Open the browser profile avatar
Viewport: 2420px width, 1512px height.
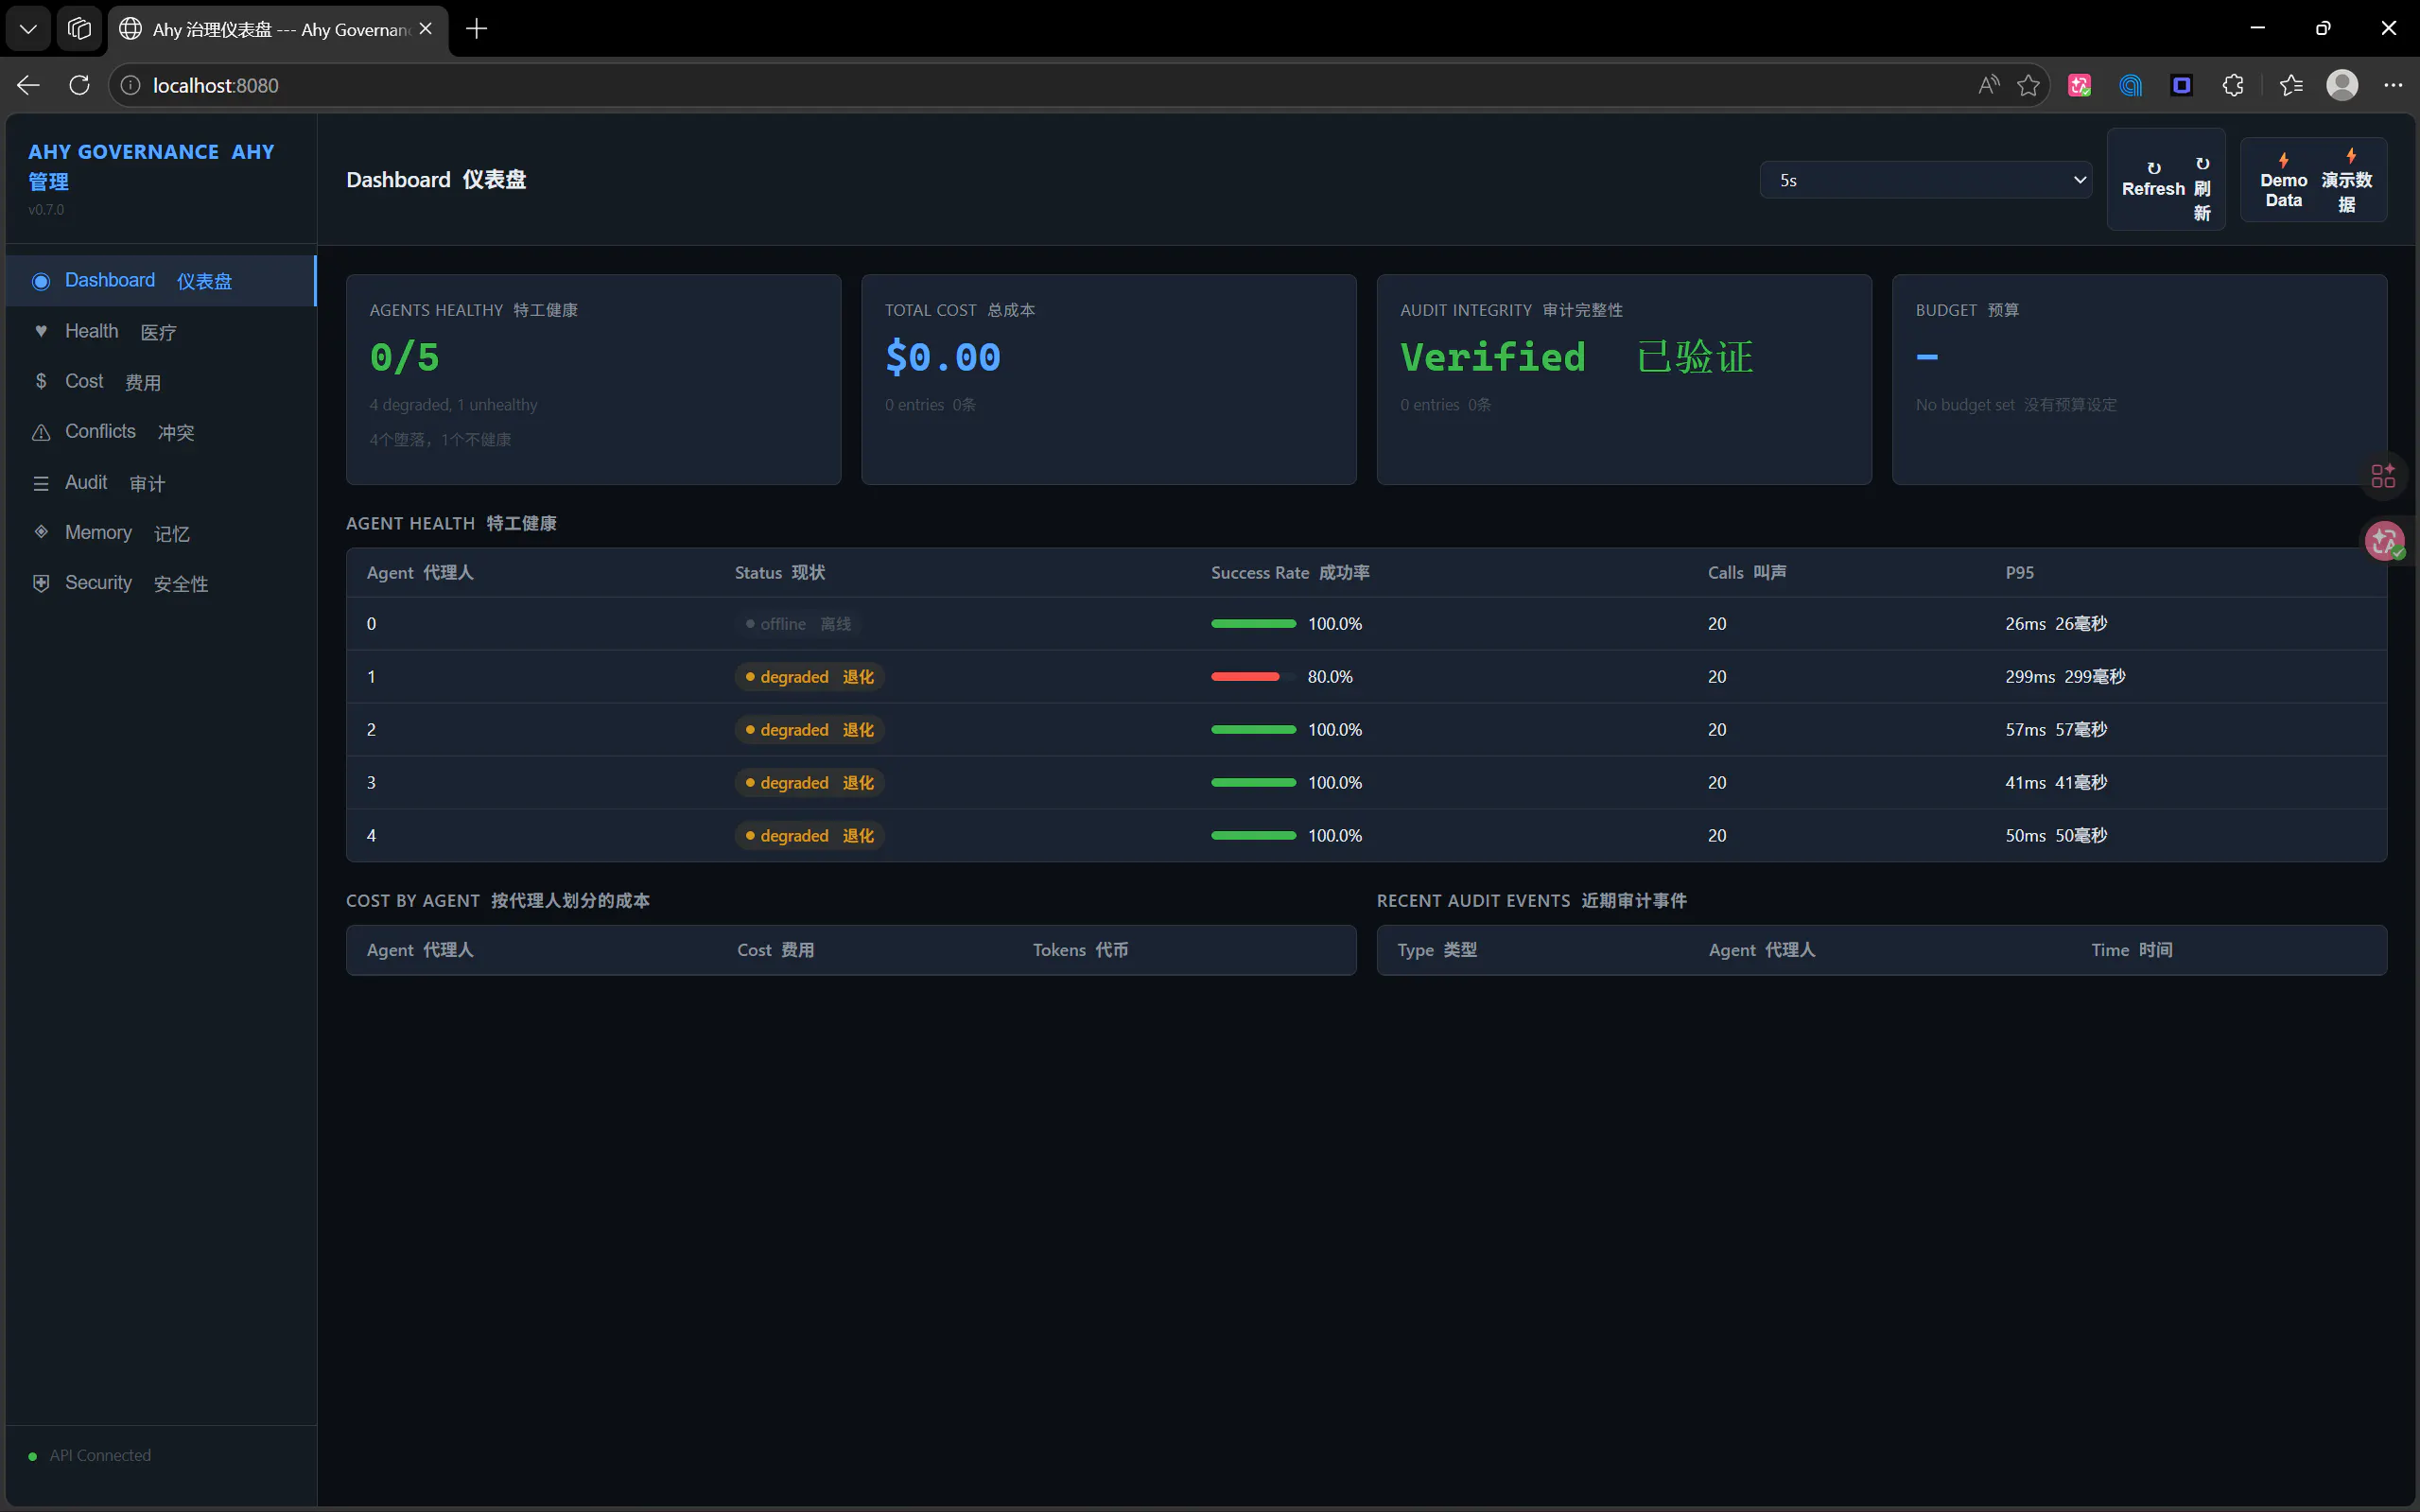(x=2342, y=85)
